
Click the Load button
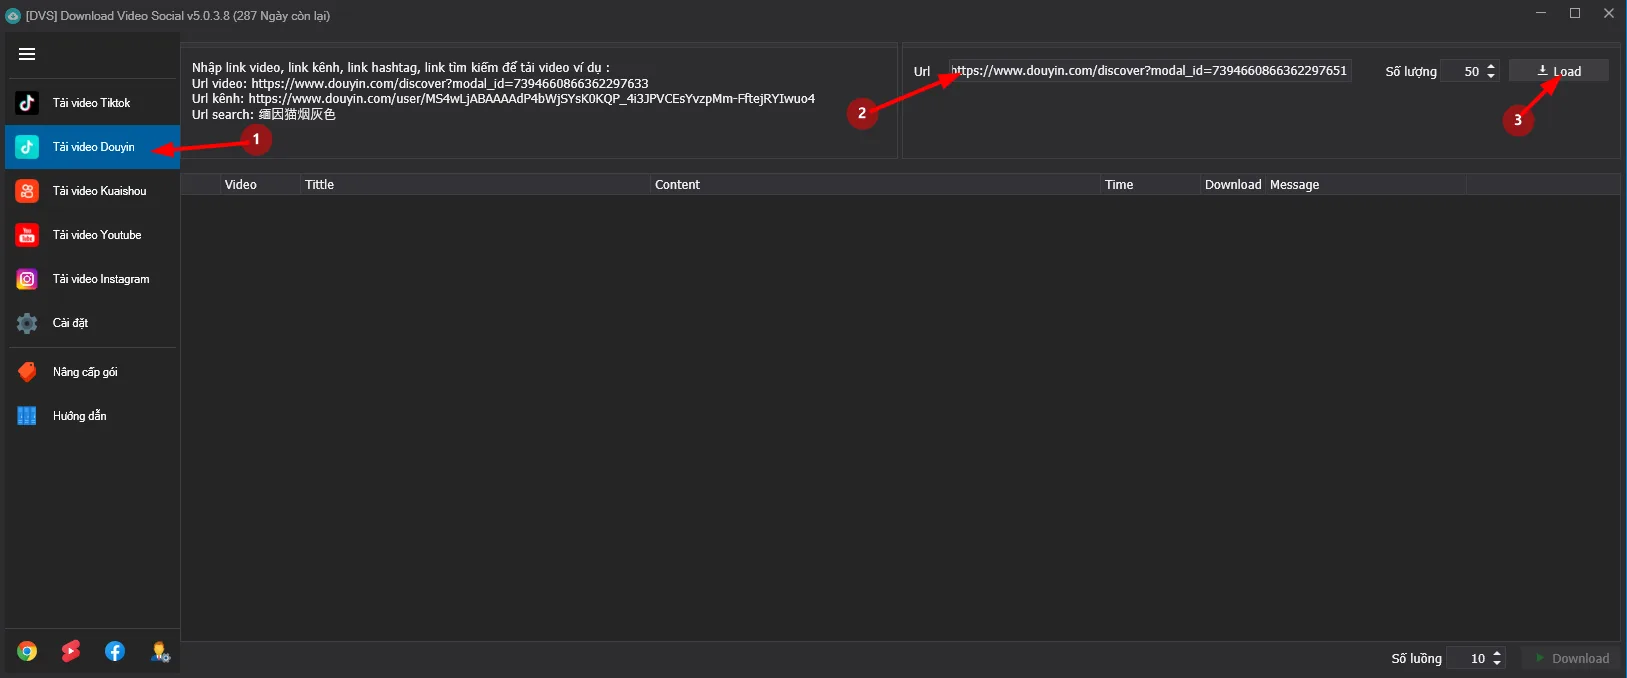point(1558,71)
